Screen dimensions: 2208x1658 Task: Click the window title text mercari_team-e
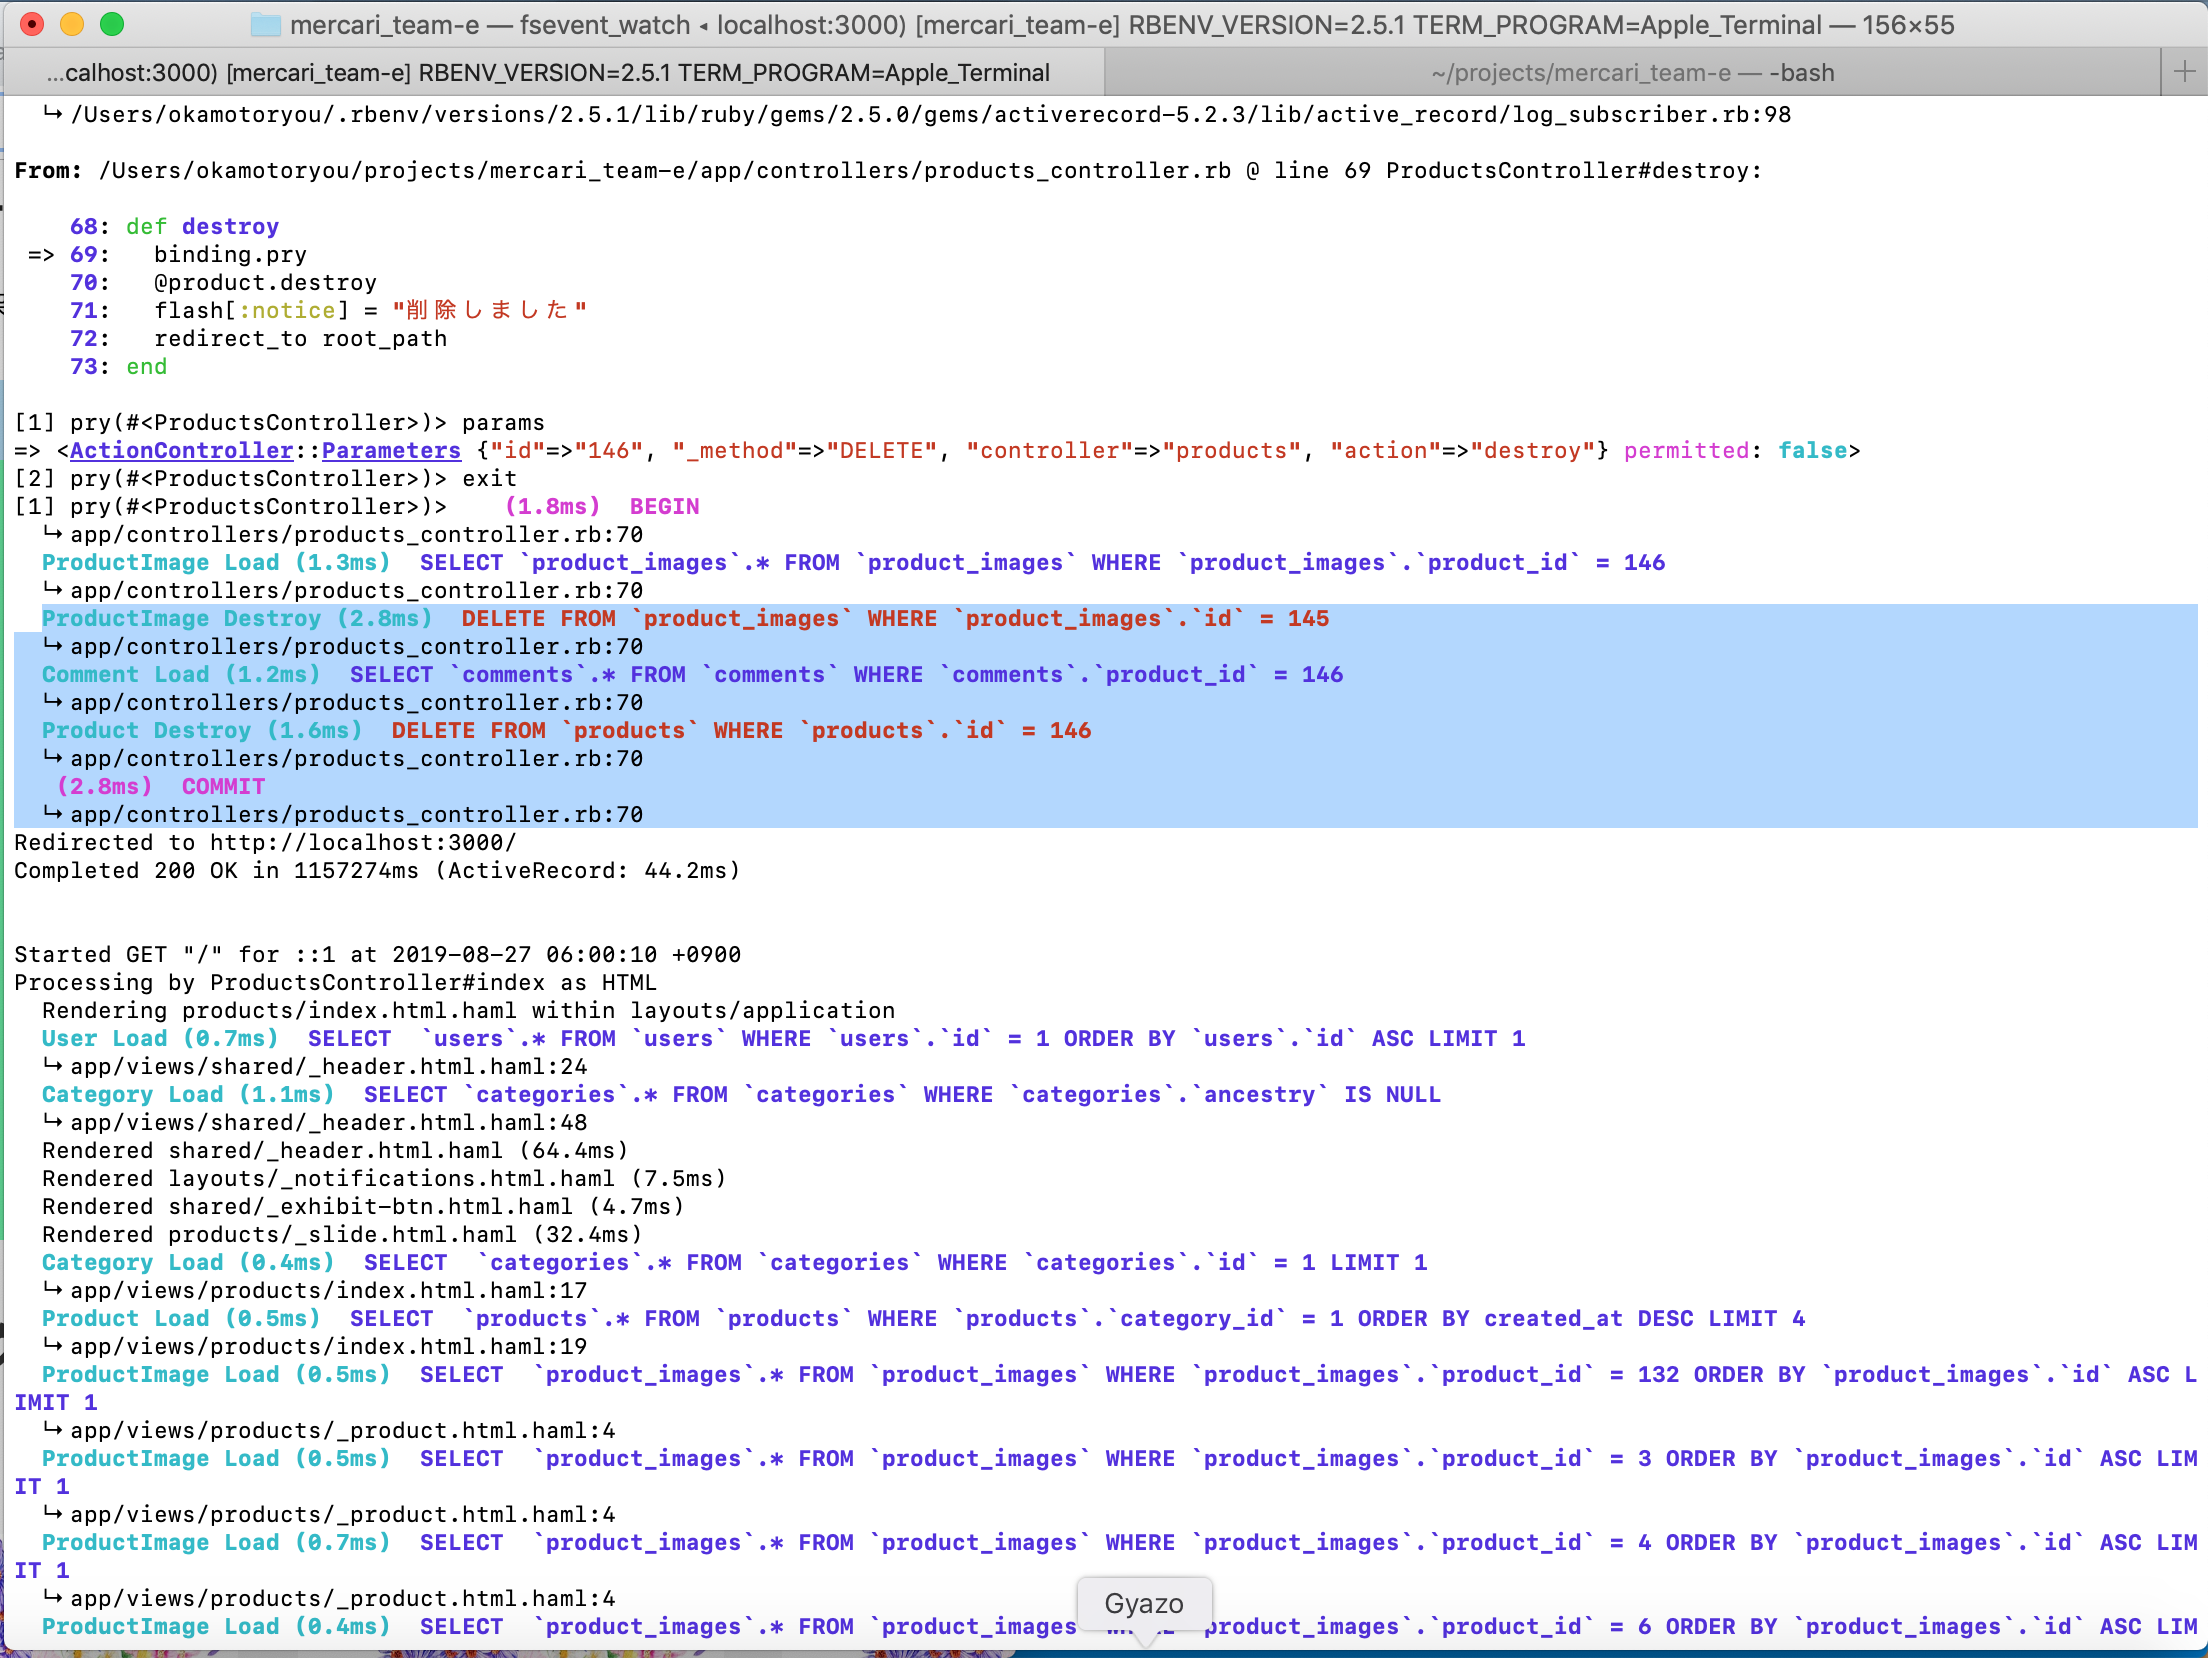pyautogui.click(x=384, y=25)
